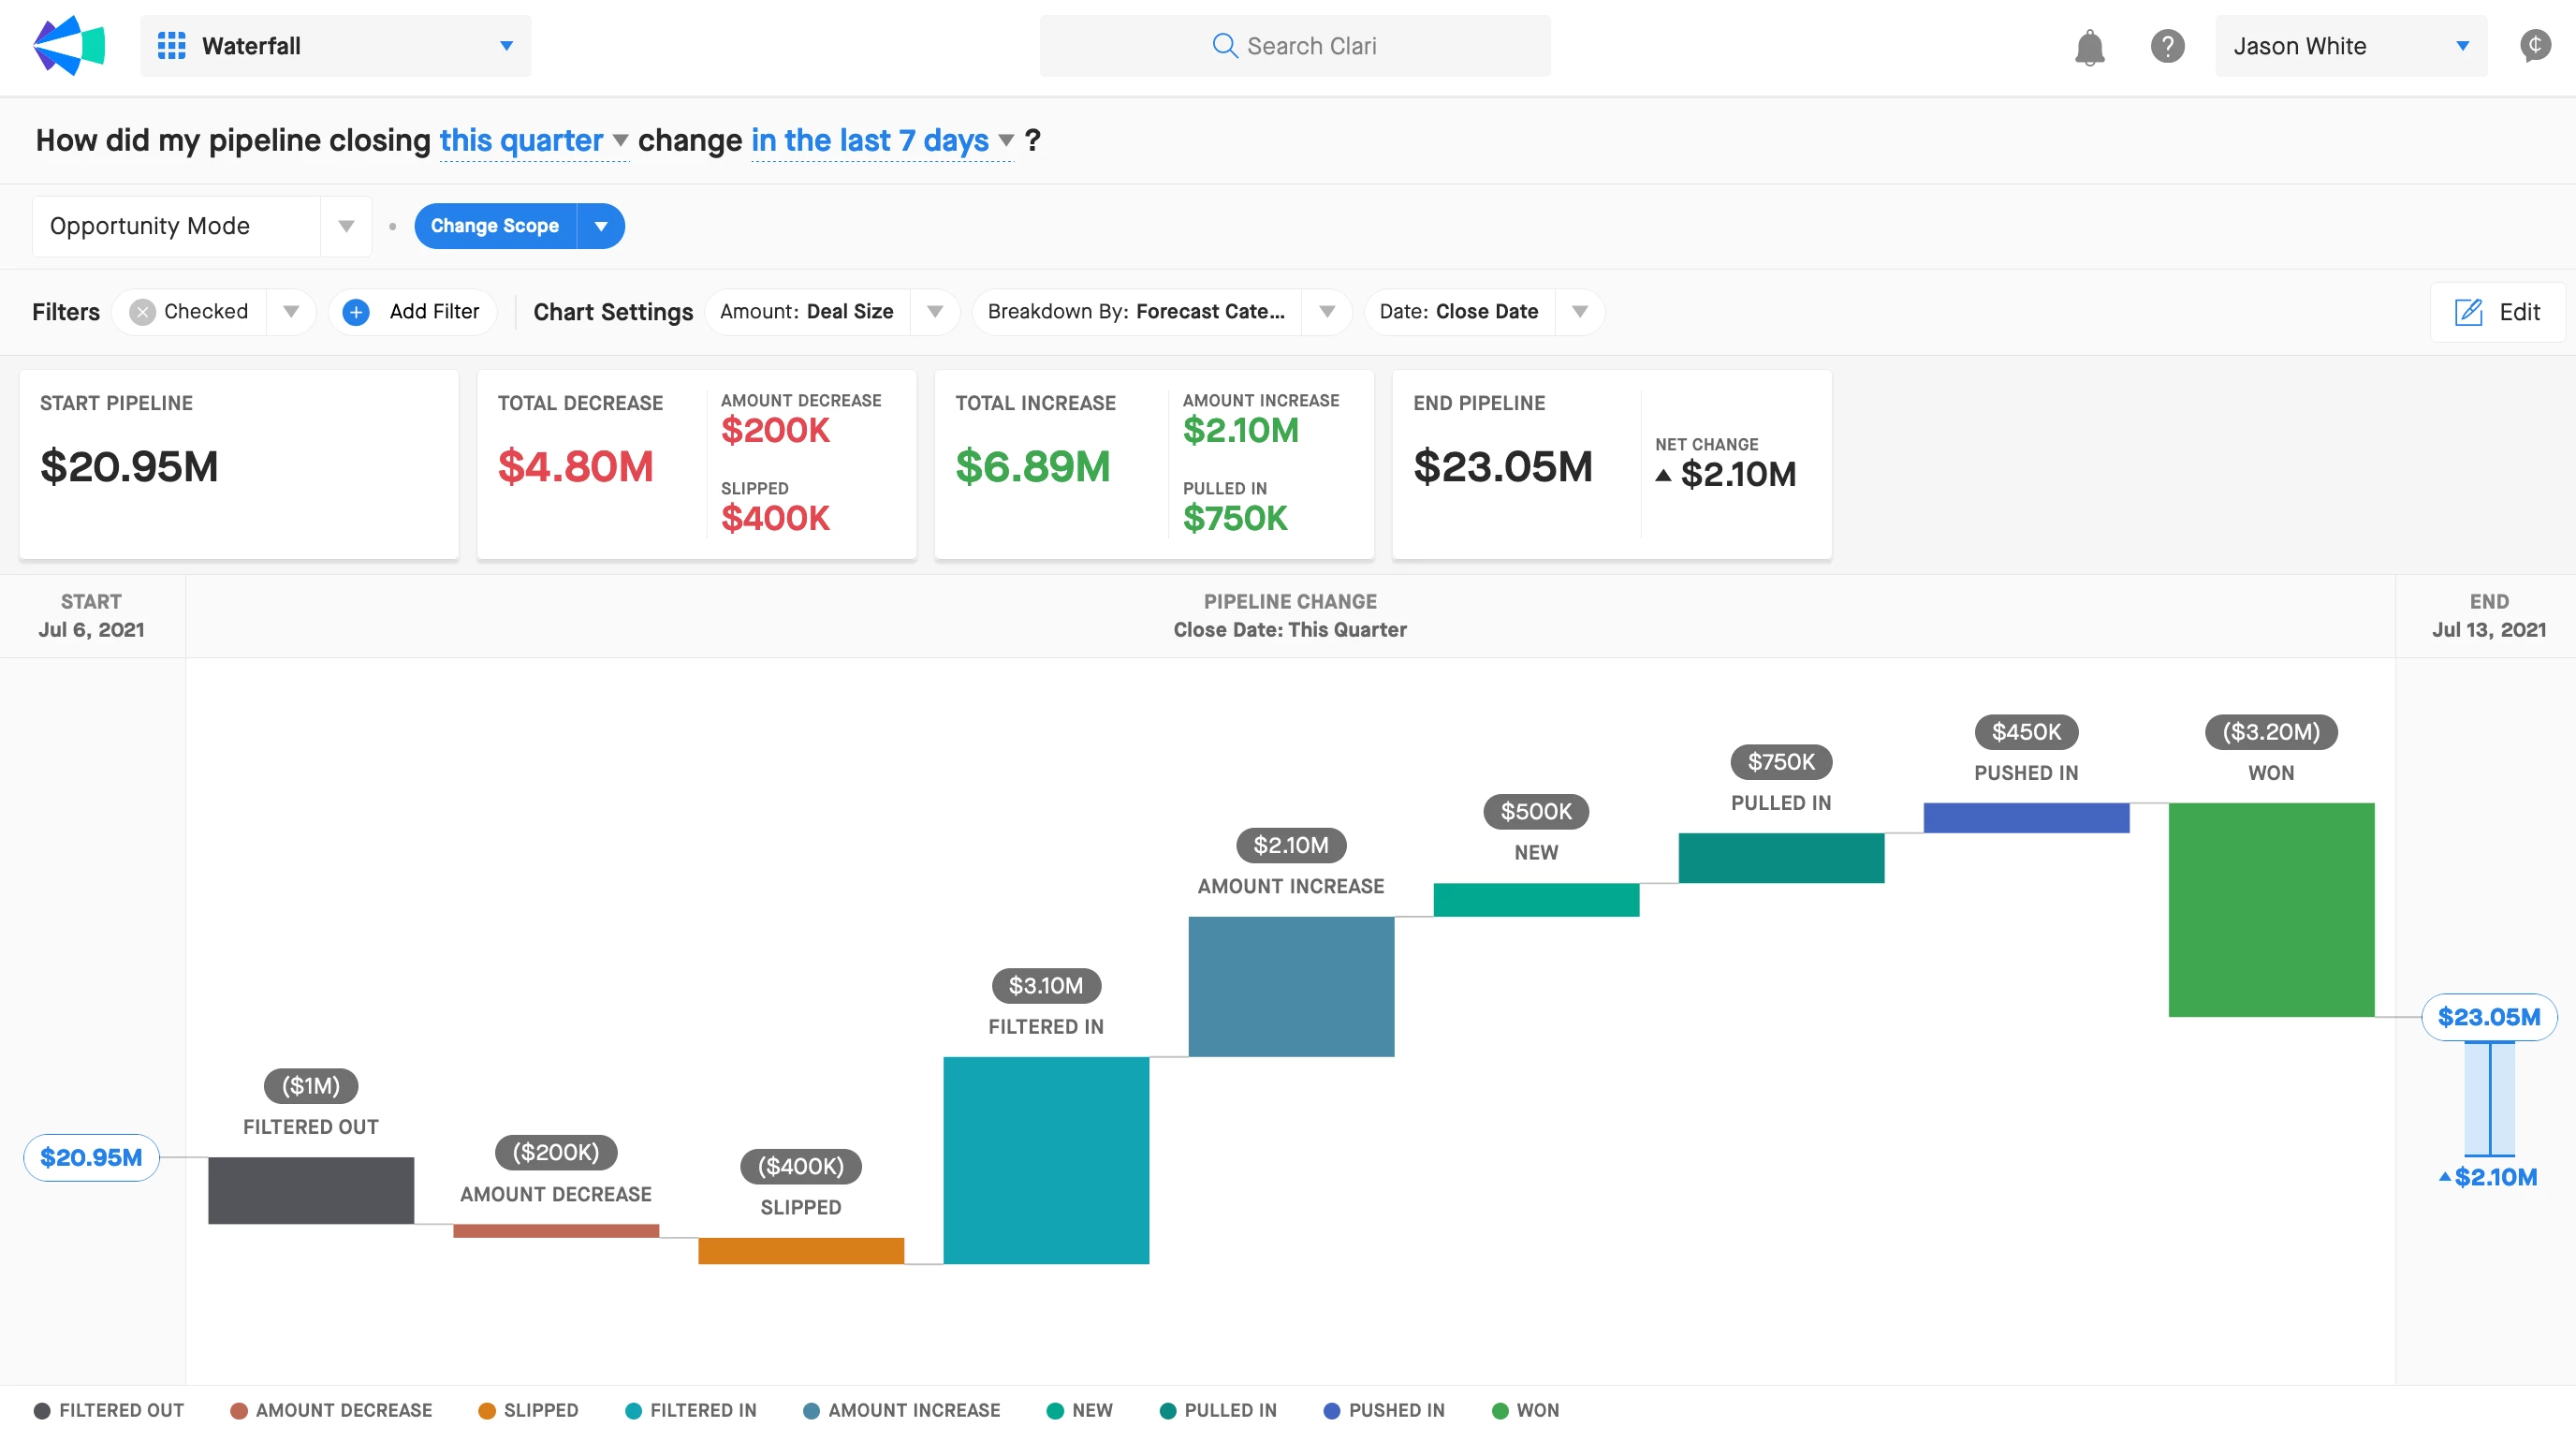Click the Clari logo icon
The width and height of the screenshot is (2576, 1442).
(x=69, y=46)
